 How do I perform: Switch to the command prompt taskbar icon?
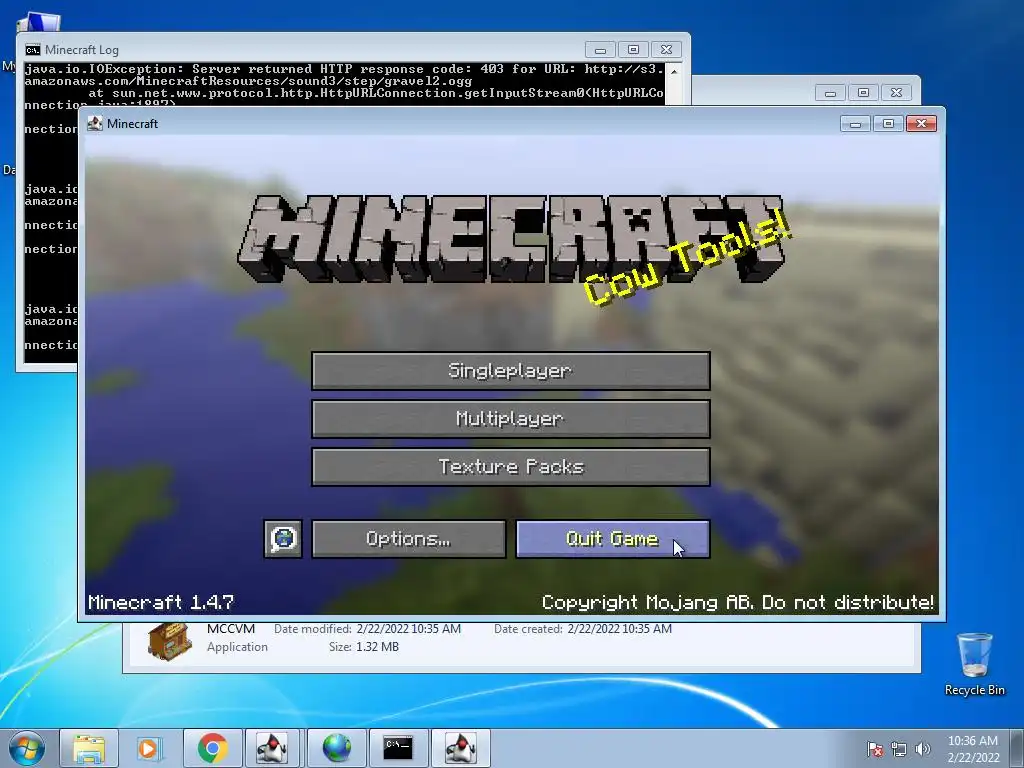pyautogui.click(x=398, y=748)
